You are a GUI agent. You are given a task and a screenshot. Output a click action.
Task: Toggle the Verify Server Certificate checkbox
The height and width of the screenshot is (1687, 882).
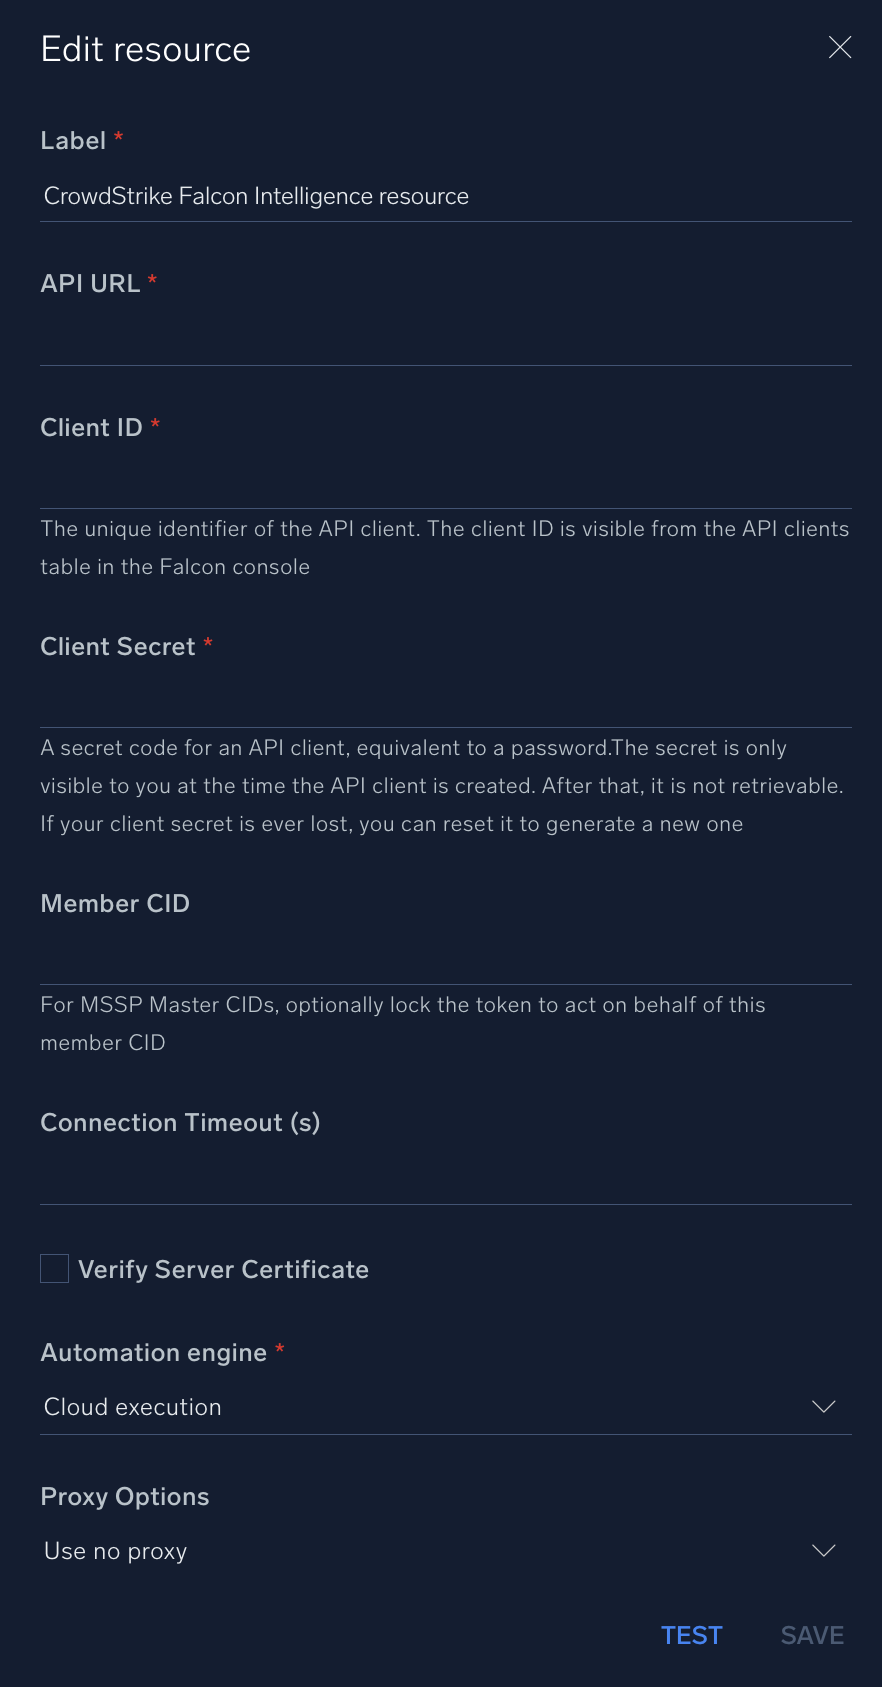coord(54,1268)
